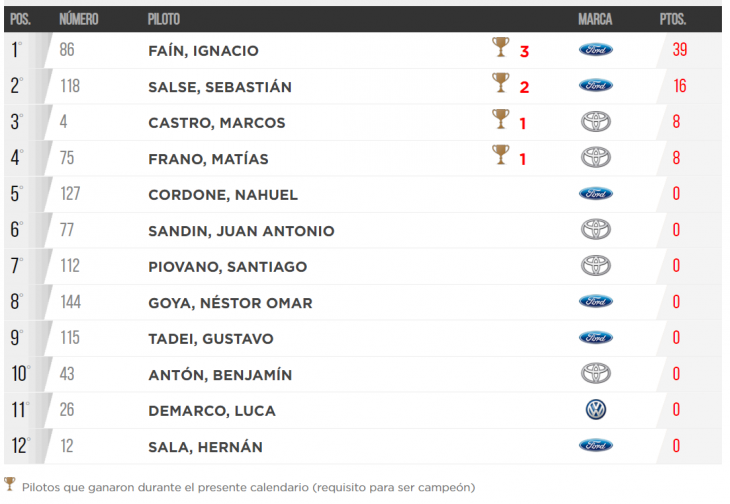730x504 pixels.
Task: Select the MARCA column header
Action: coord(595,19)
